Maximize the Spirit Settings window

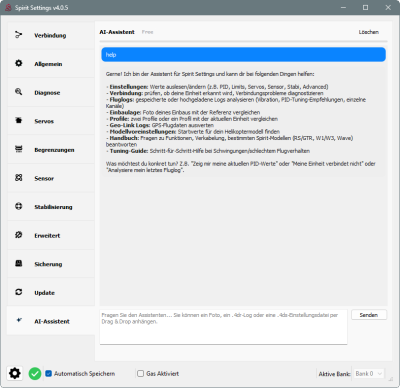click(x=366, y=7)
